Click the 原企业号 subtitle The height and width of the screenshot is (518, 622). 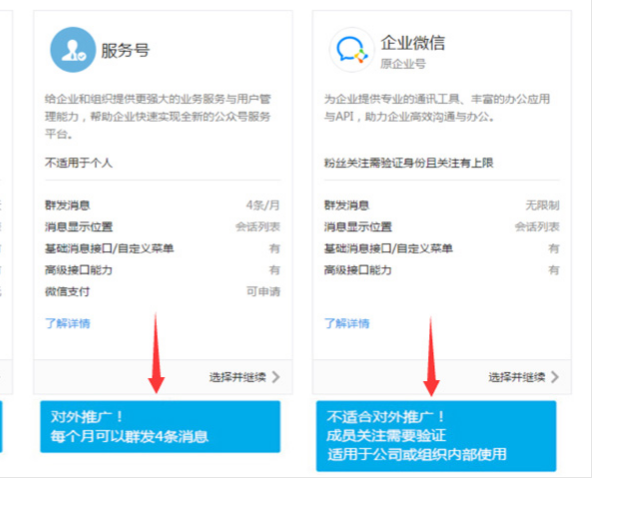pyautogui.click(x=403, y=63)
